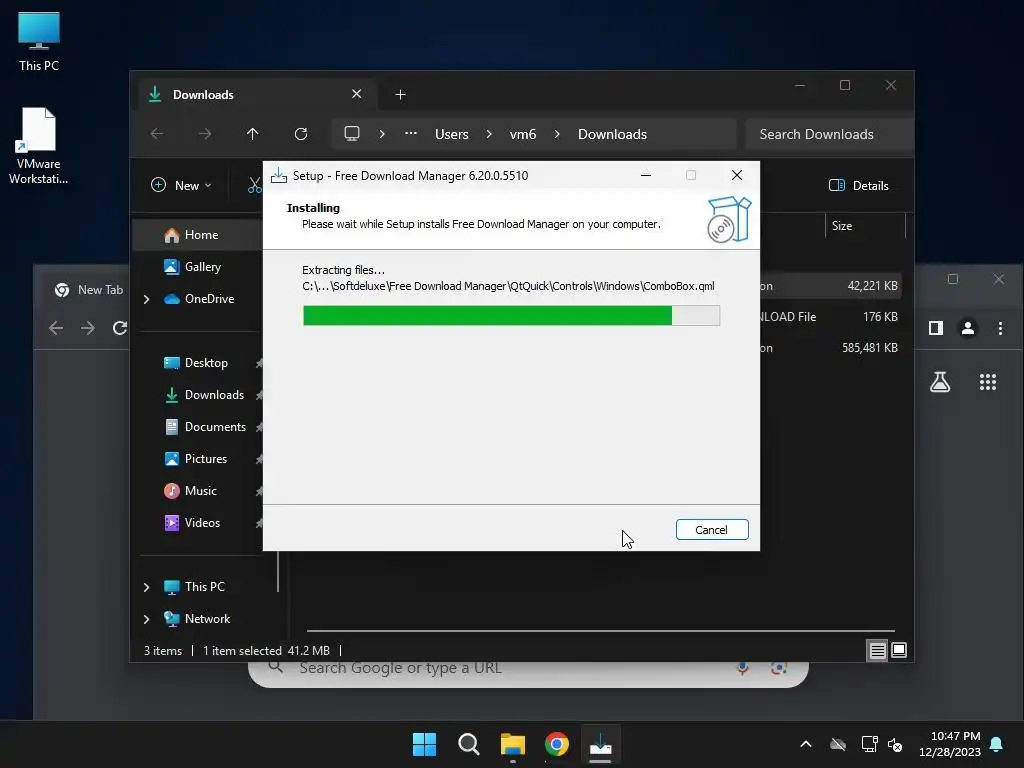Switch to details list view icon

click(877, 650)
